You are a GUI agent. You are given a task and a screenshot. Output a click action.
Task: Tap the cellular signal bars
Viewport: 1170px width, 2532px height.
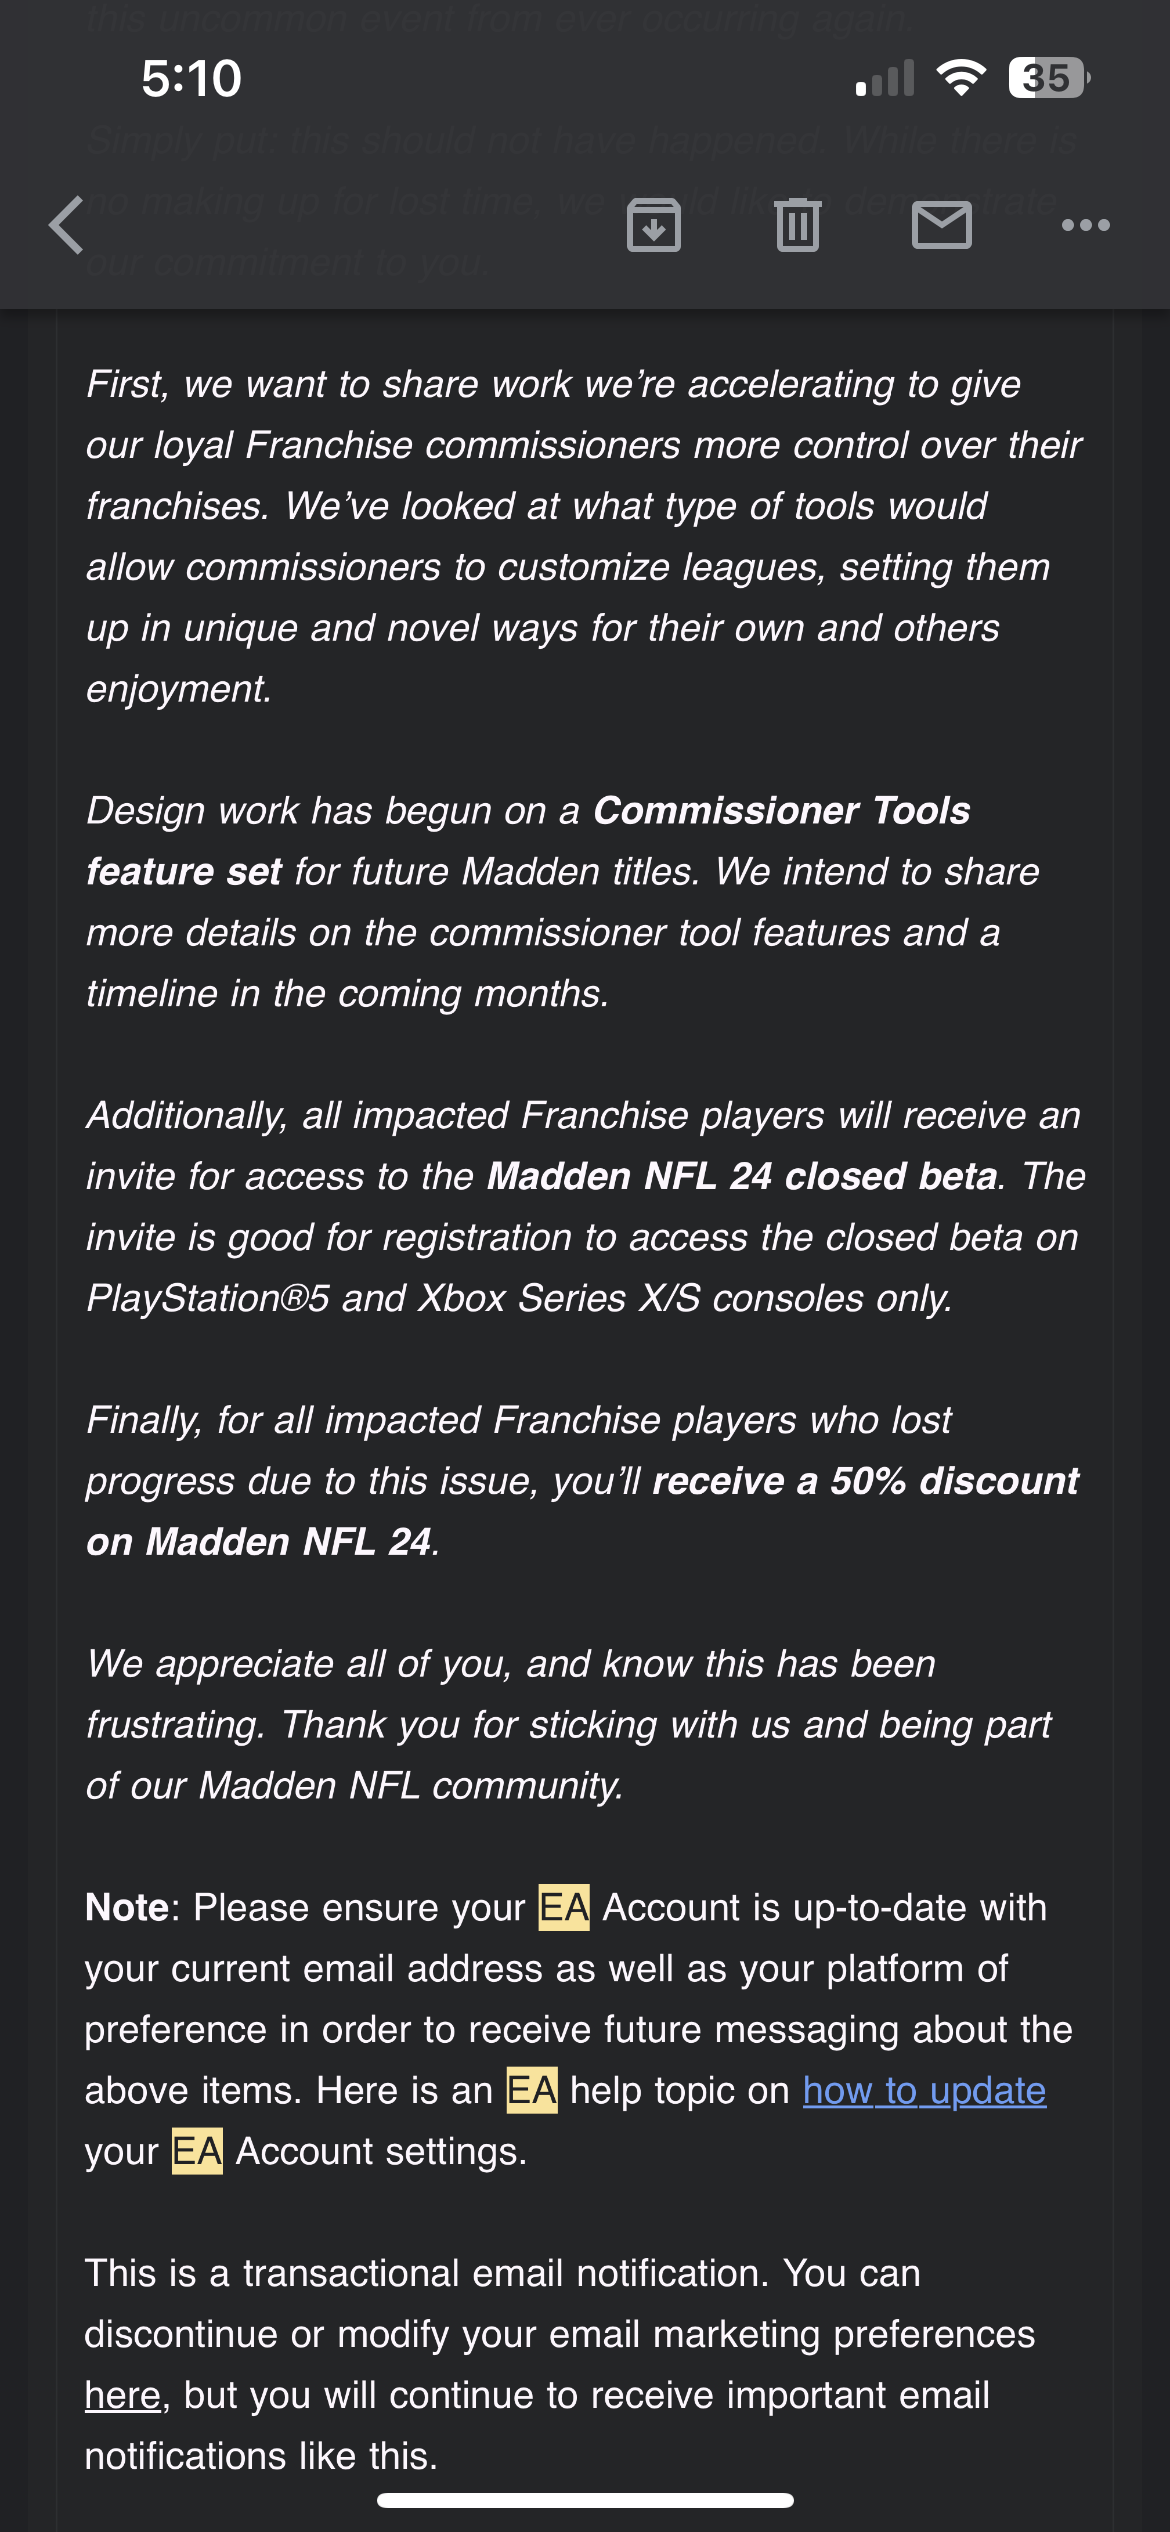pyautogui.click(x=886, y=78)
